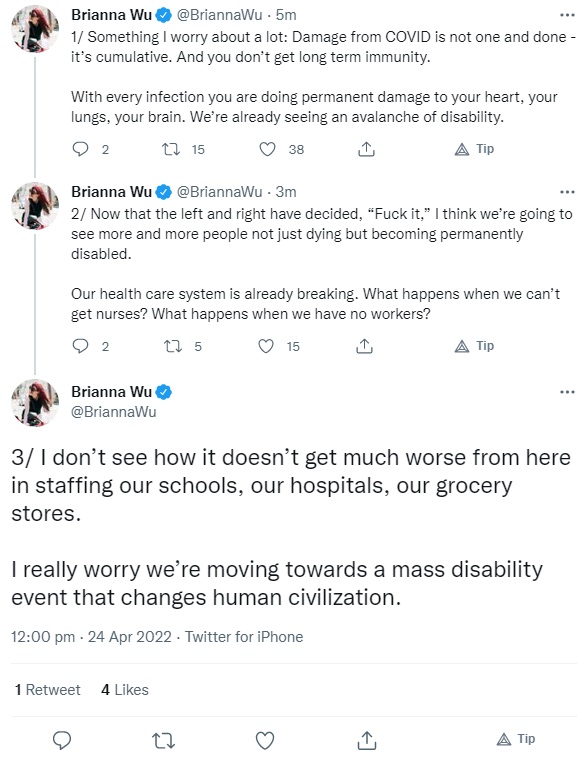588x757 pixels.
Task: View the 1 Retweet list
Action: pyautogui.click(x=47, y=689)
